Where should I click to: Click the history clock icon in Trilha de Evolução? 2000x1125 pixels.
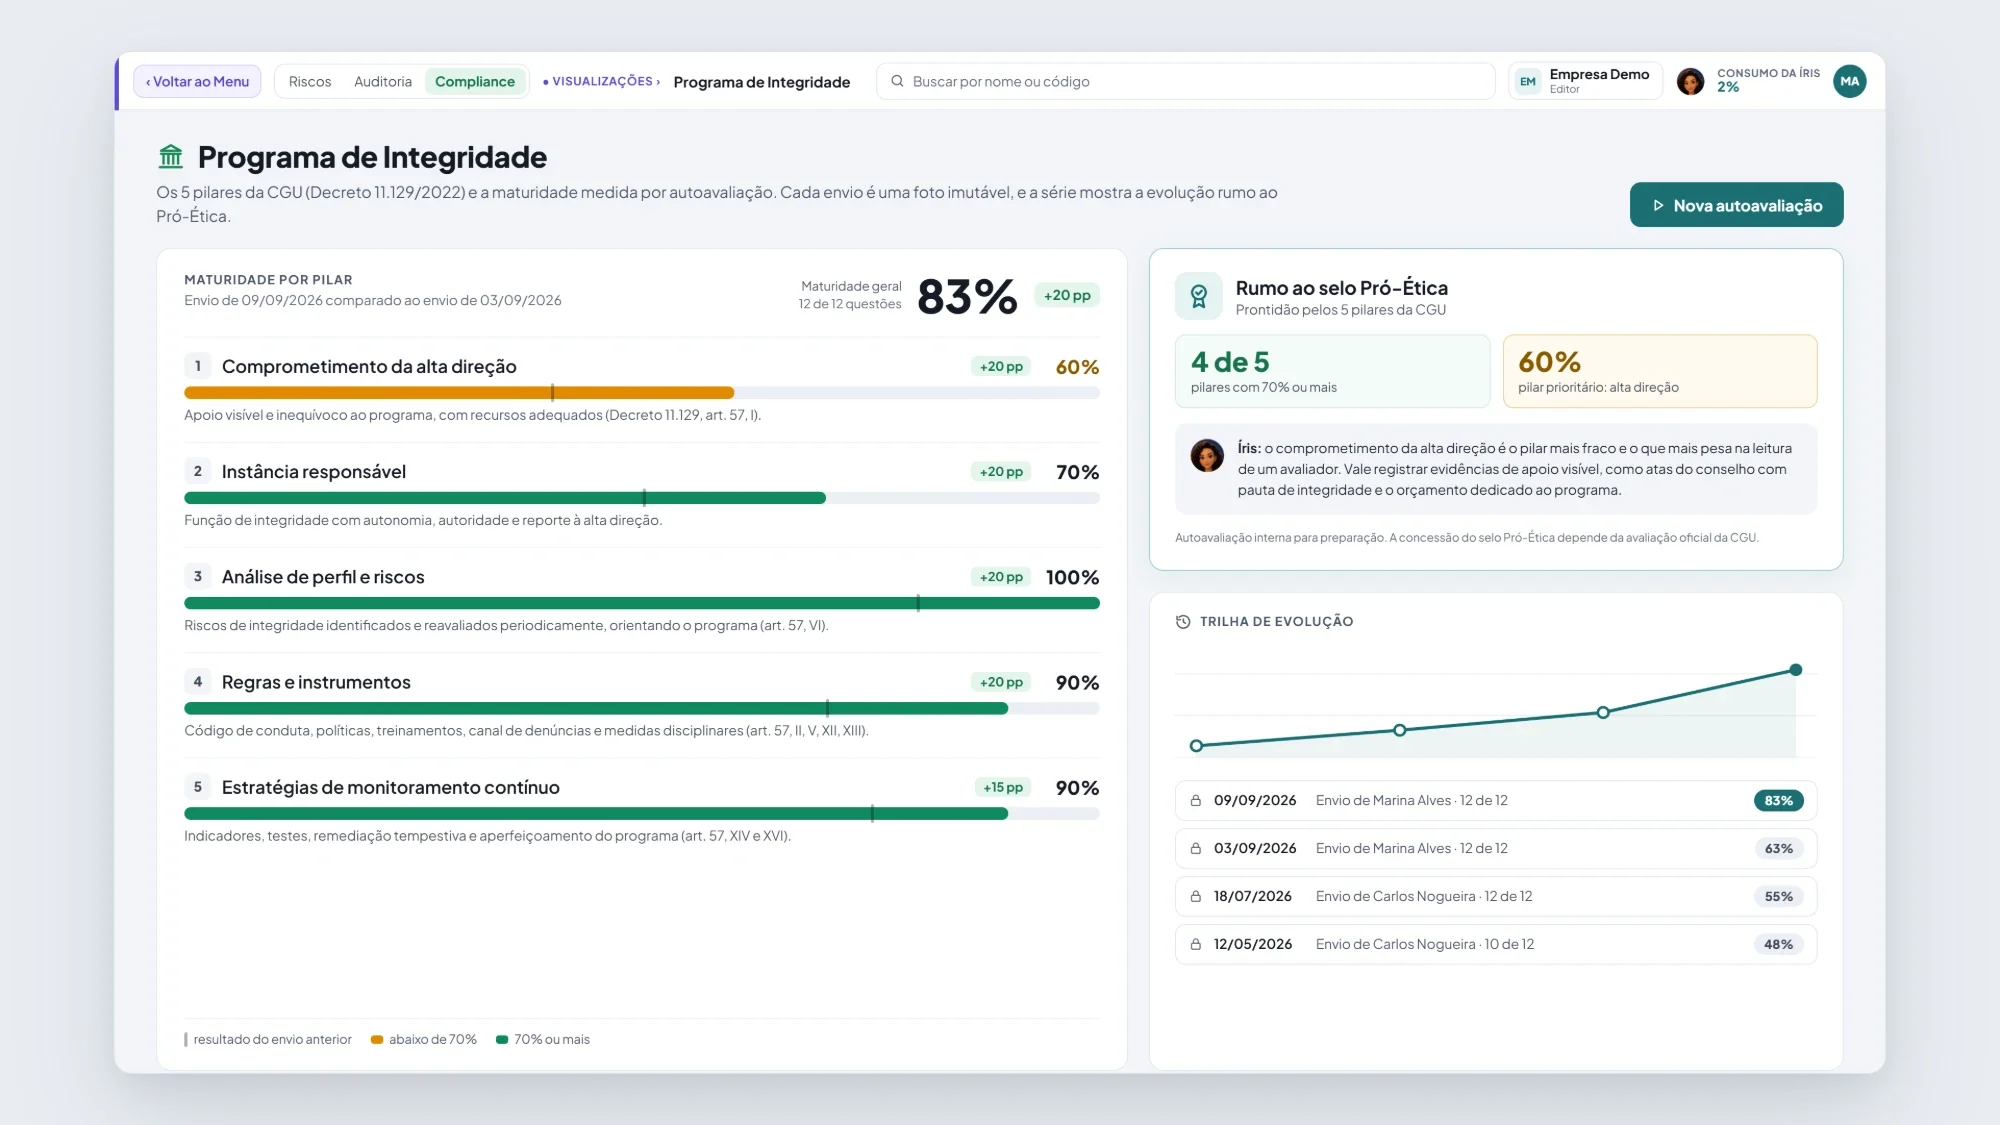tap(1183, 621)
